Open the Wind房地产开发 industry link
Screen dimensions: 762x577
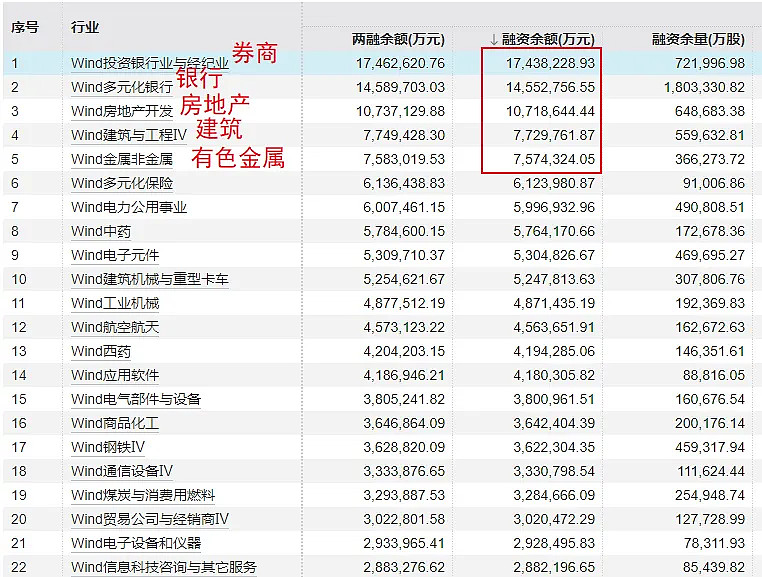122,111
